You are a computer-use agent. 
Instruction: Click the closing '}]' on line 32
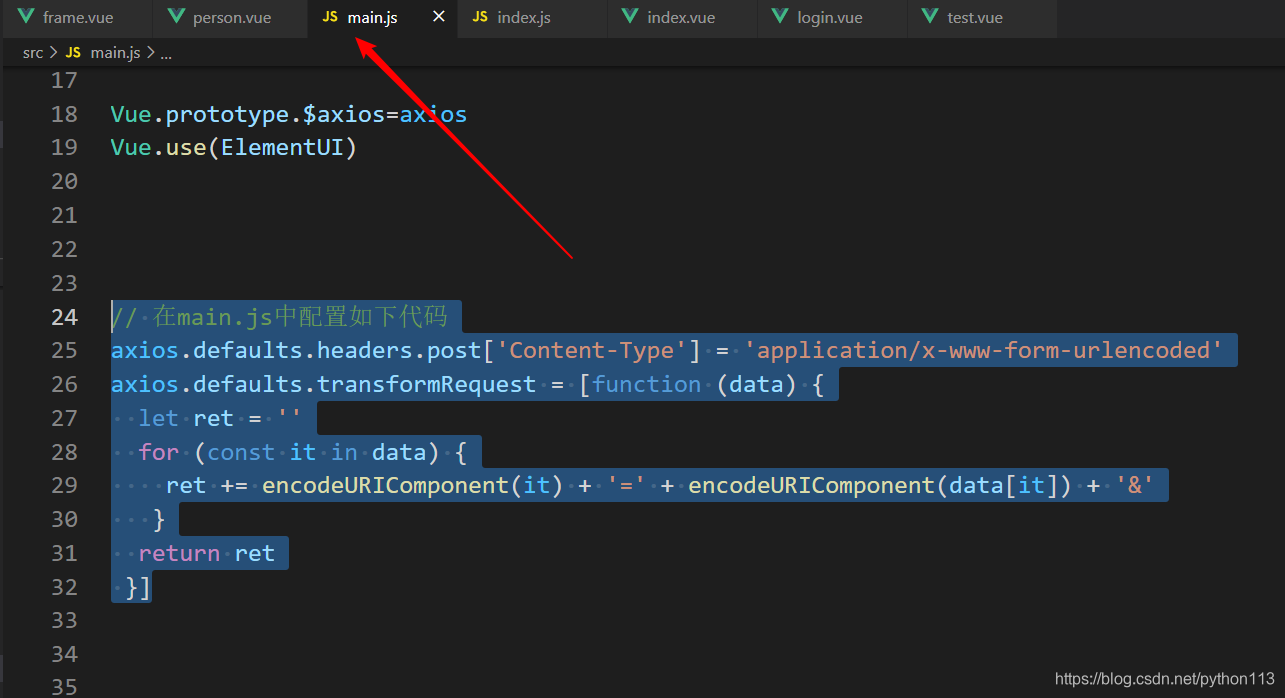(138, 586)
